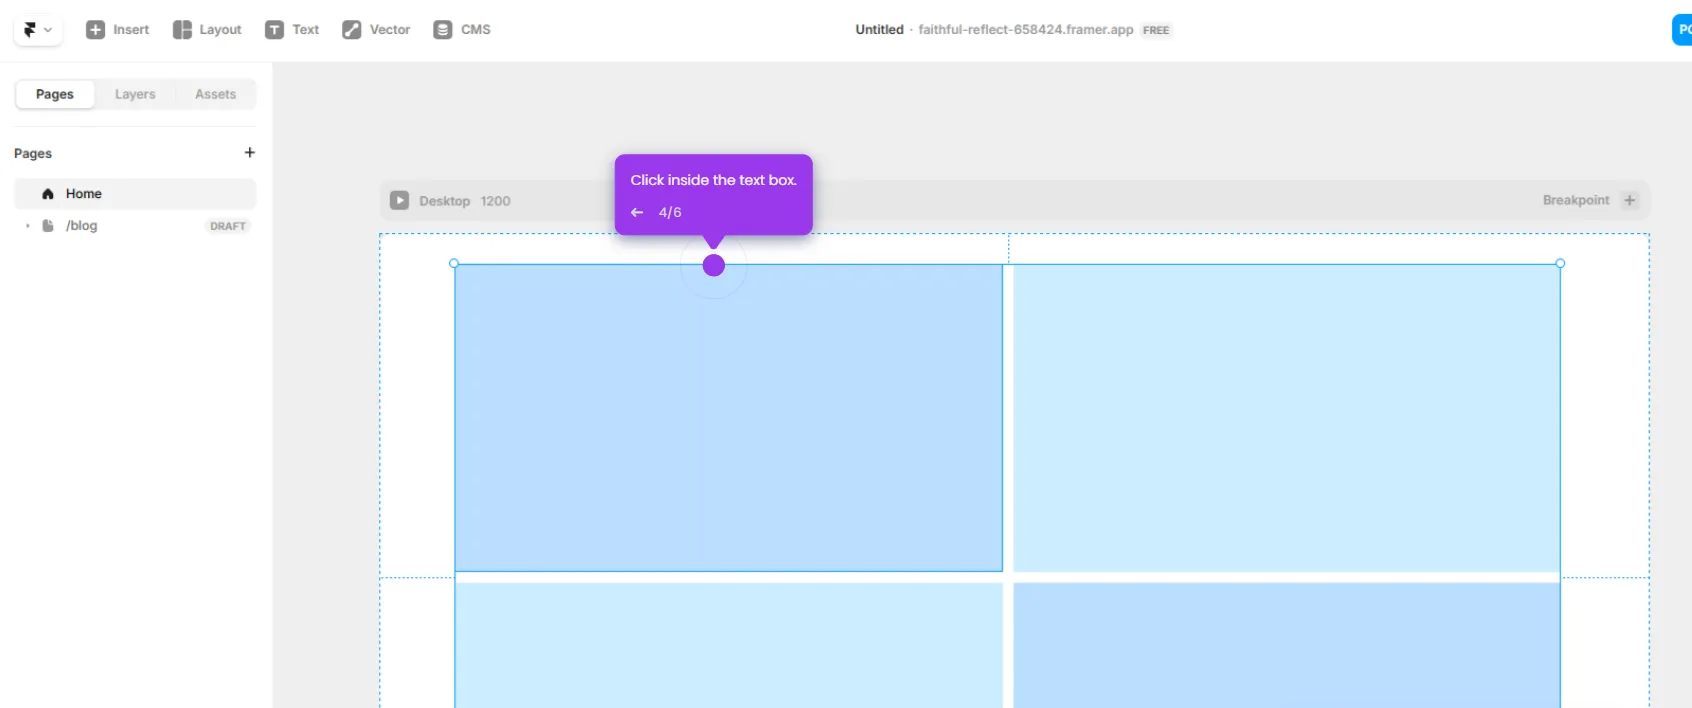This screenshot has height=708, width=1692.
Task: Expand the /blog page arrow
Action: [x=28, y=226]
